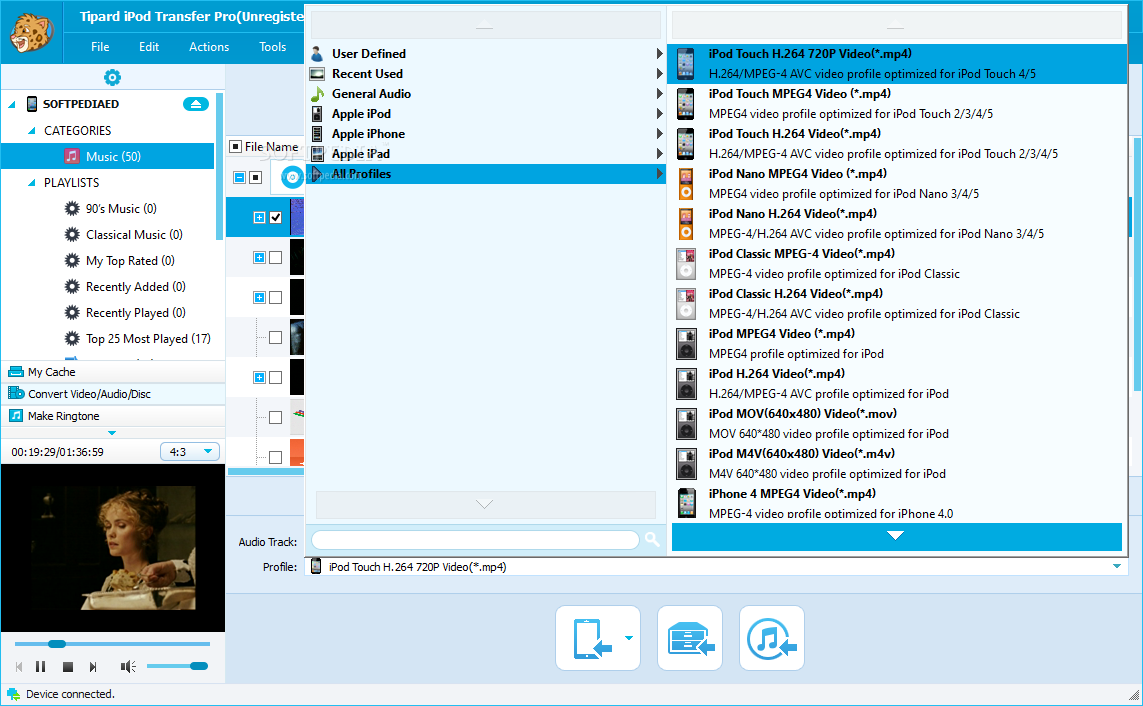Check the fifth file row checkbox
The width and height of the screenshot is (1143, 706).
click(x=276, y=377)
